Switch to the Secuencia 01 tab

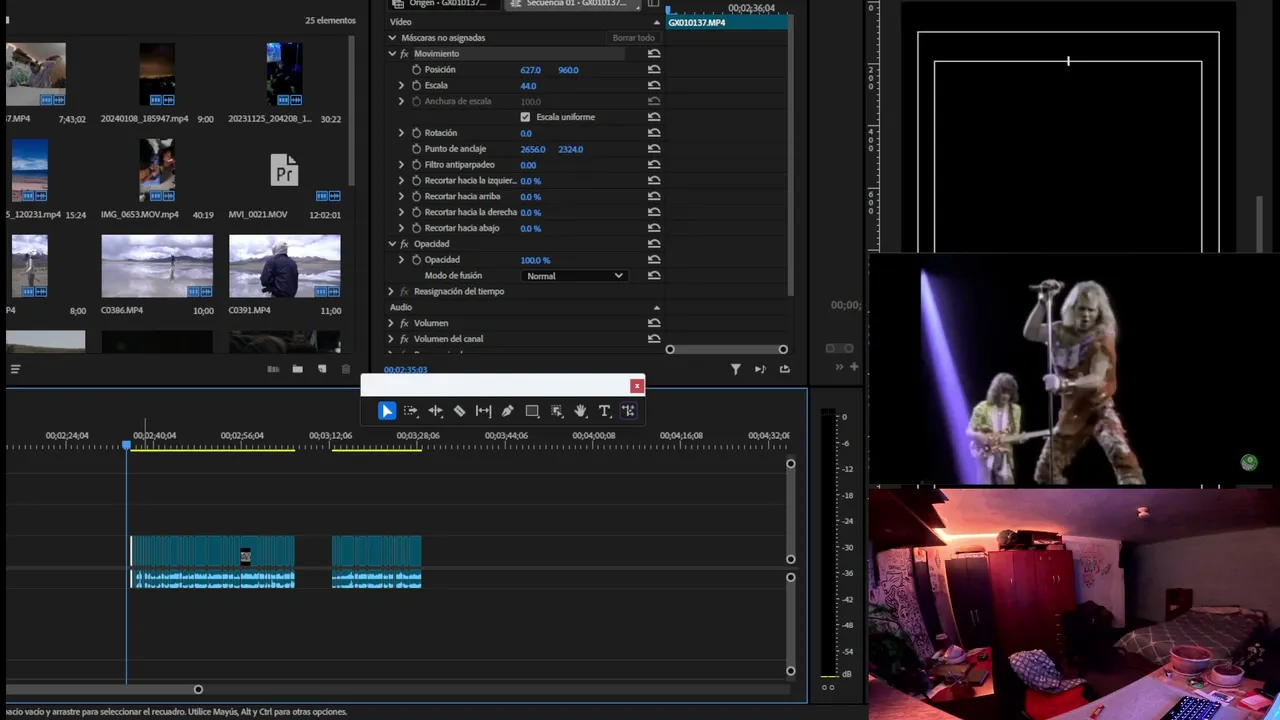pos(574,4)
